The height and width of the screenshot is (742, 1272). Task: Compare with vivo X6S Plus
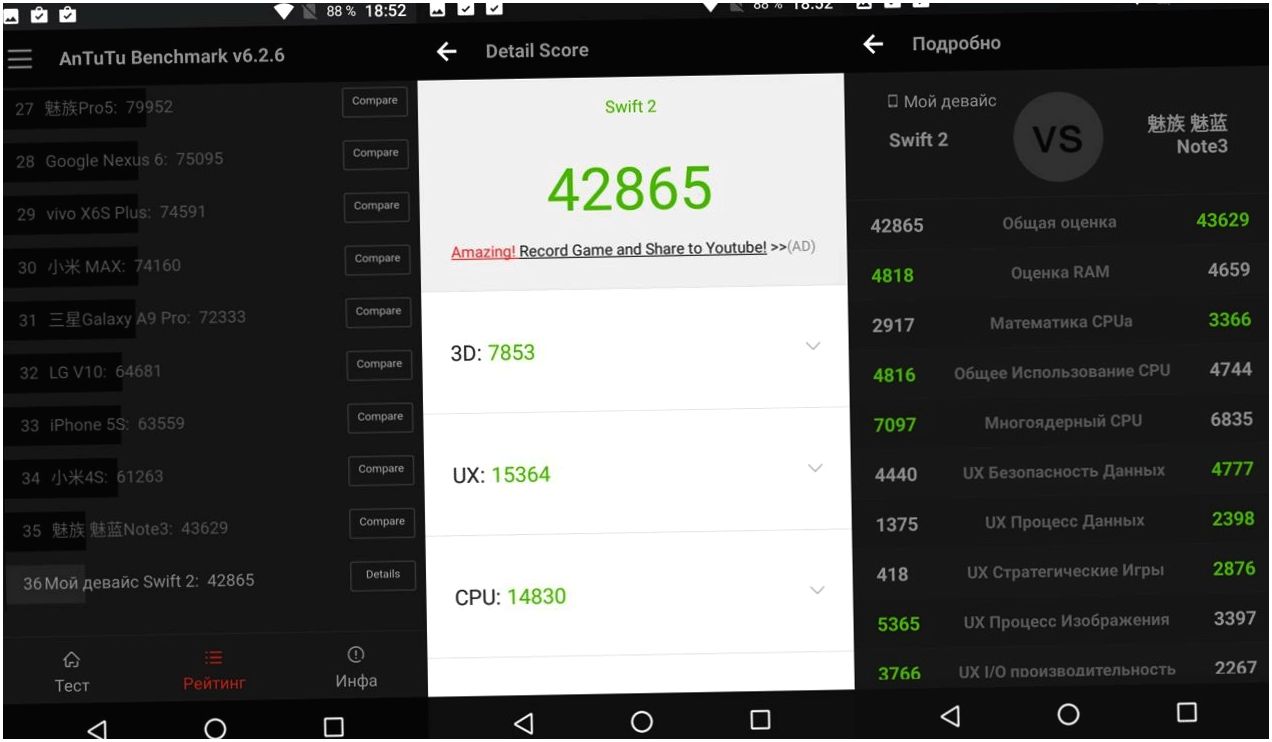pyautogui.click(x=376, y=207)
